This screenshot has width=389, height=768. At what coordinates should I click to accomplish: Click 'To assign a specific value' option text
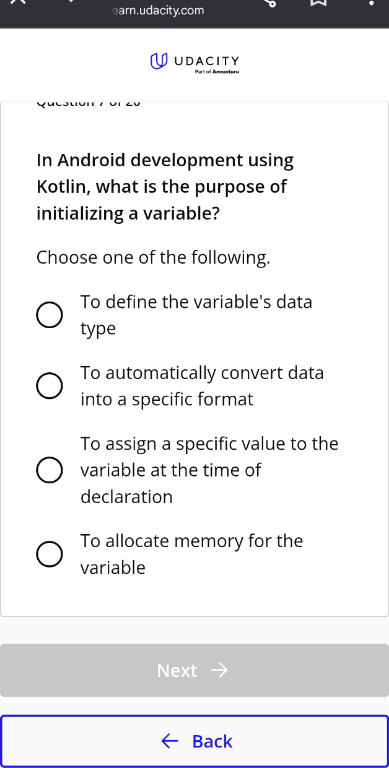209,470
